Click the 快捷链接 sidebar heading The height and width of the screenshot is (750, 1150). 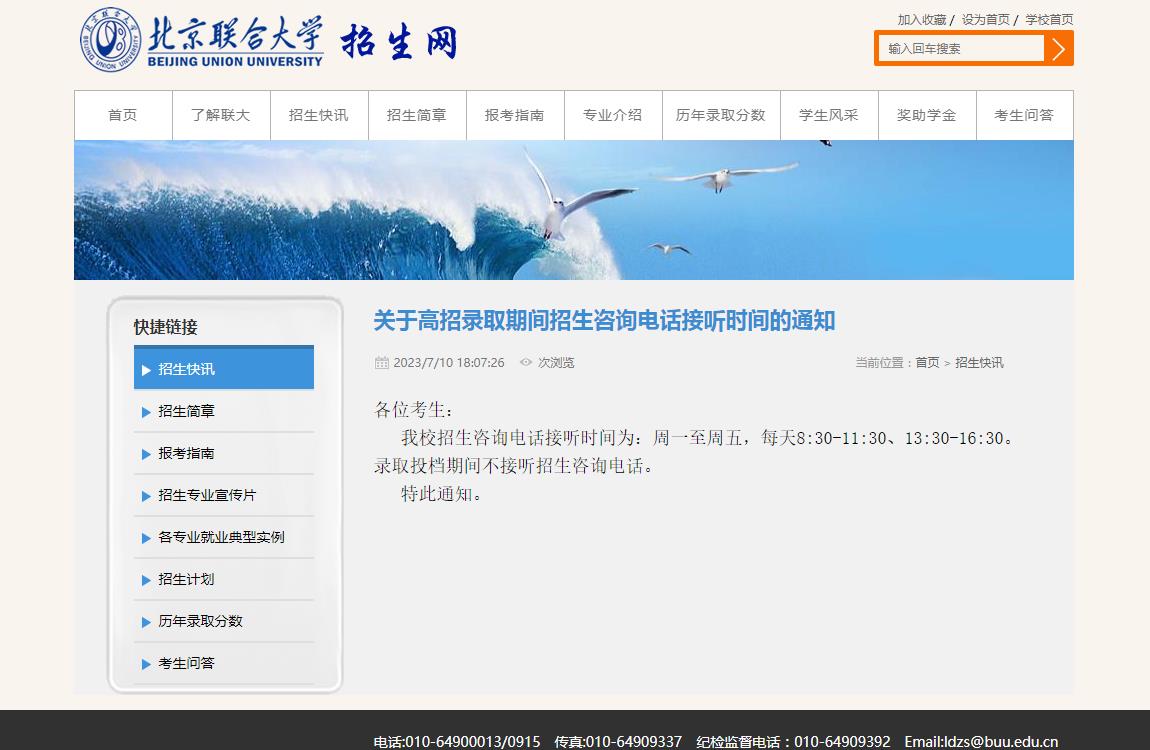click(x=166, y=327)
